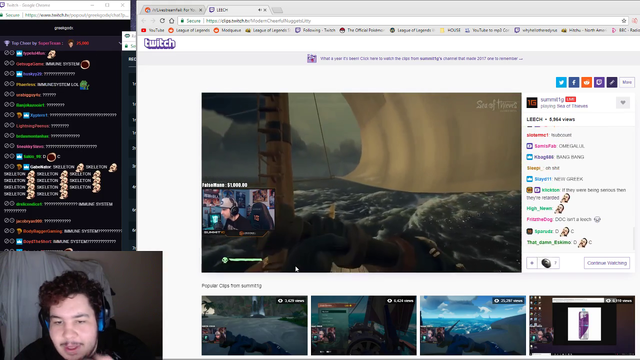Click the Chrome back arrow
The width and height of the screenshot is (640, 360).
click(x=144, y=21)
